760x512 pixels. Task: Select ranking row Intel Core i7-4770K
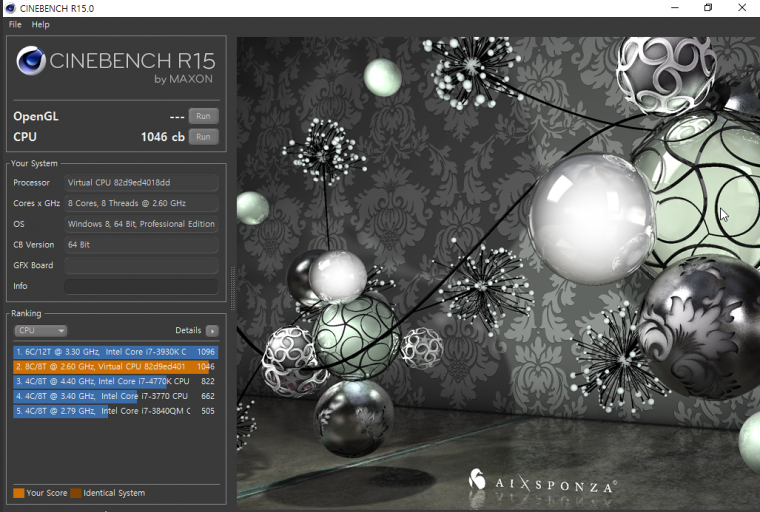[x=115, y=382]
